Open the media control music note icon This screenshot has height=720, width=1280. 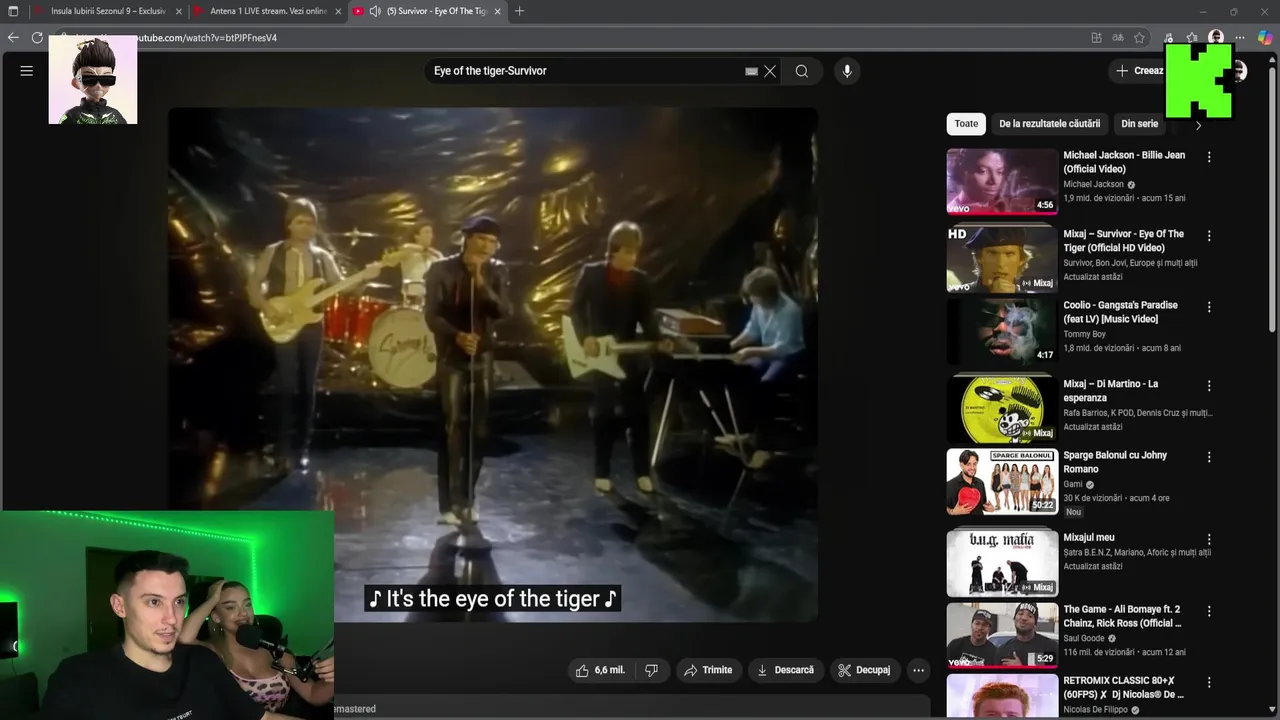(1169, 38)
